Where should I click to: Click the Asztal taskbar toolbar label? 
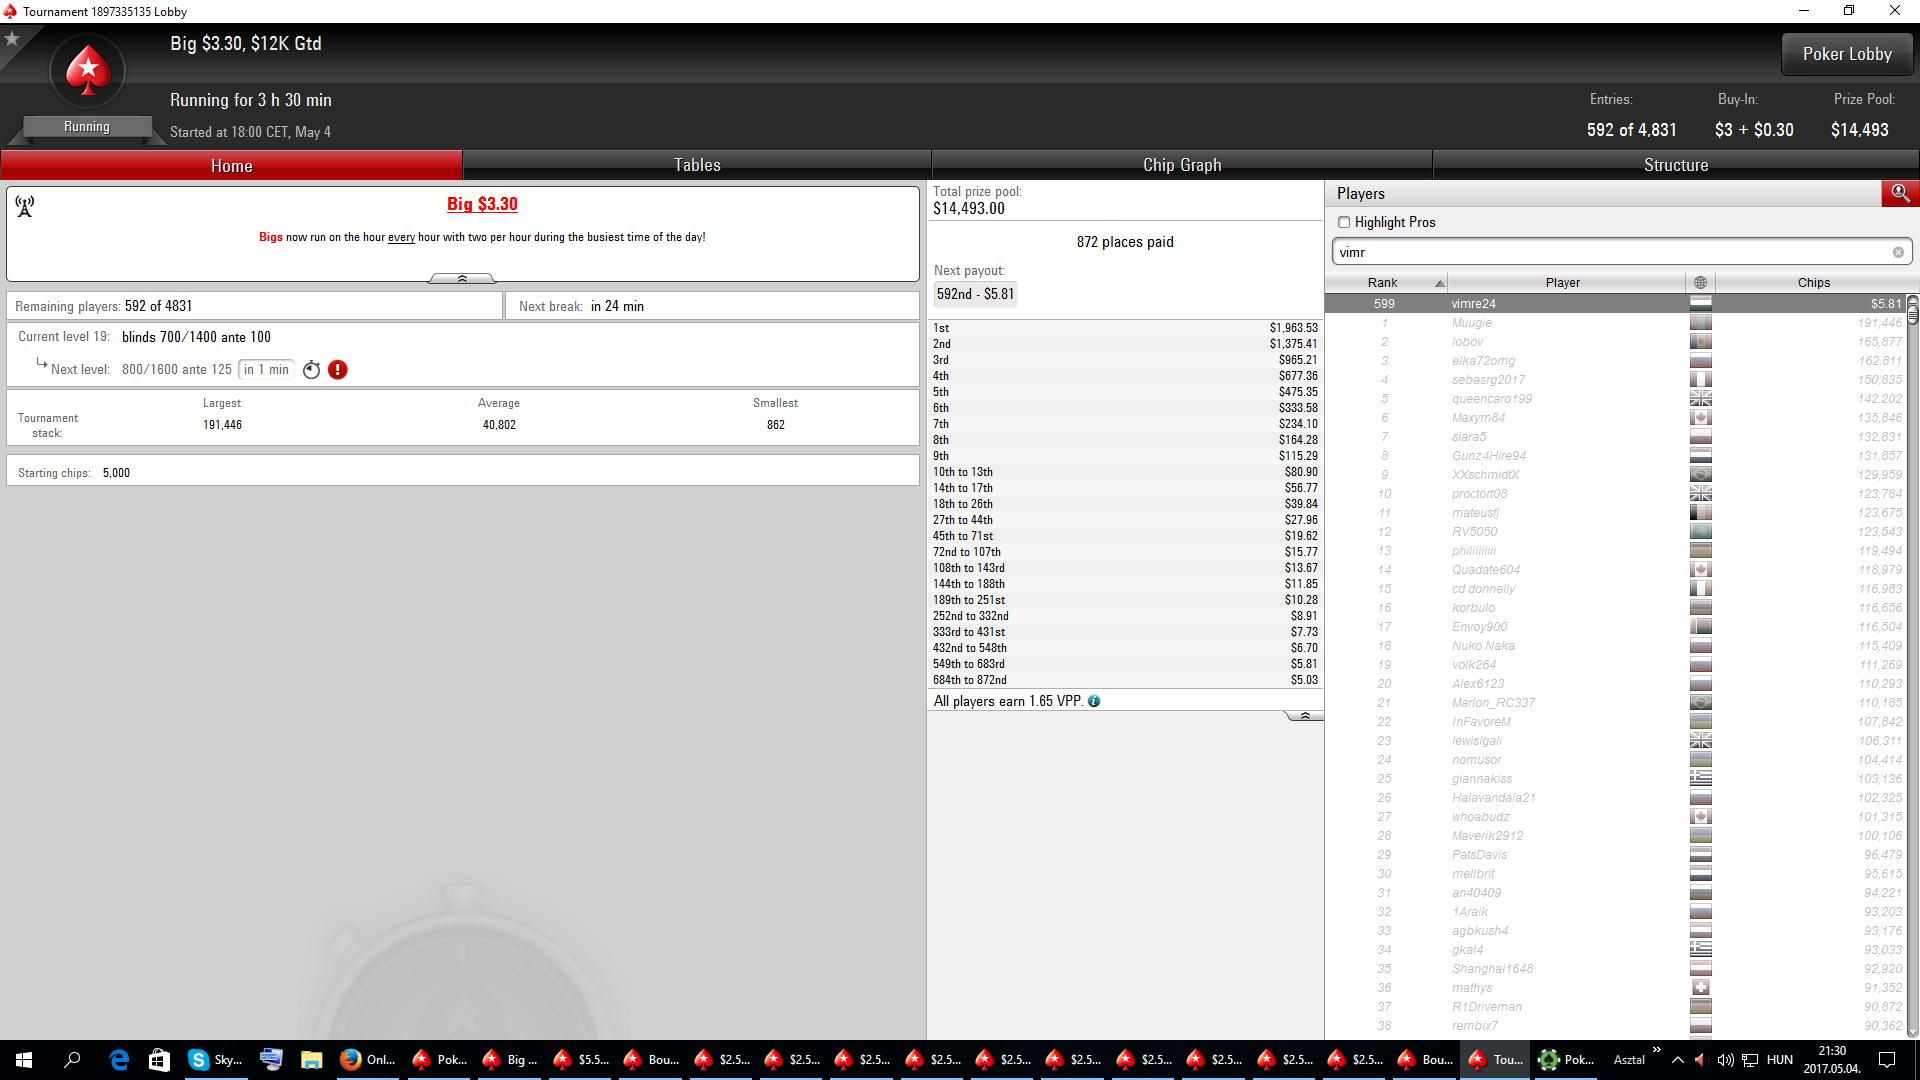(x=1629, y=1060)
